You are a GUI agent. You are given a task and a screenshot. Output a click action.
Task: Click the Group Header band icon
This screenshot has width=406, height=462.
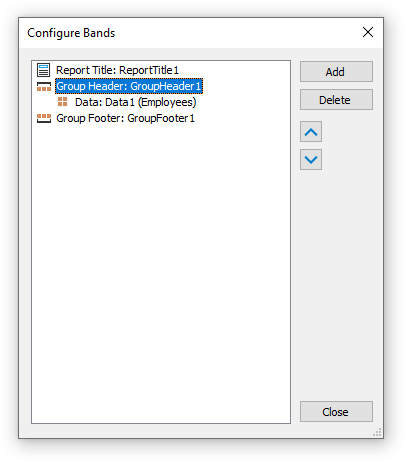click(44, 87)
